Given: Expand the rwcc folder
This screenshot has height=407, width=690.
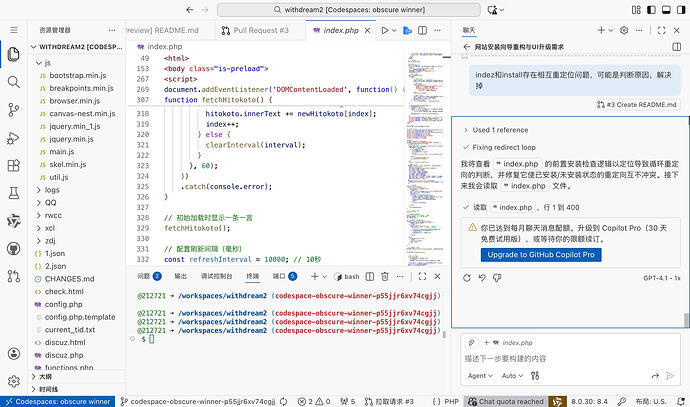Looking at the screenshot, I should pyautogui.click(x=39, y=216).
